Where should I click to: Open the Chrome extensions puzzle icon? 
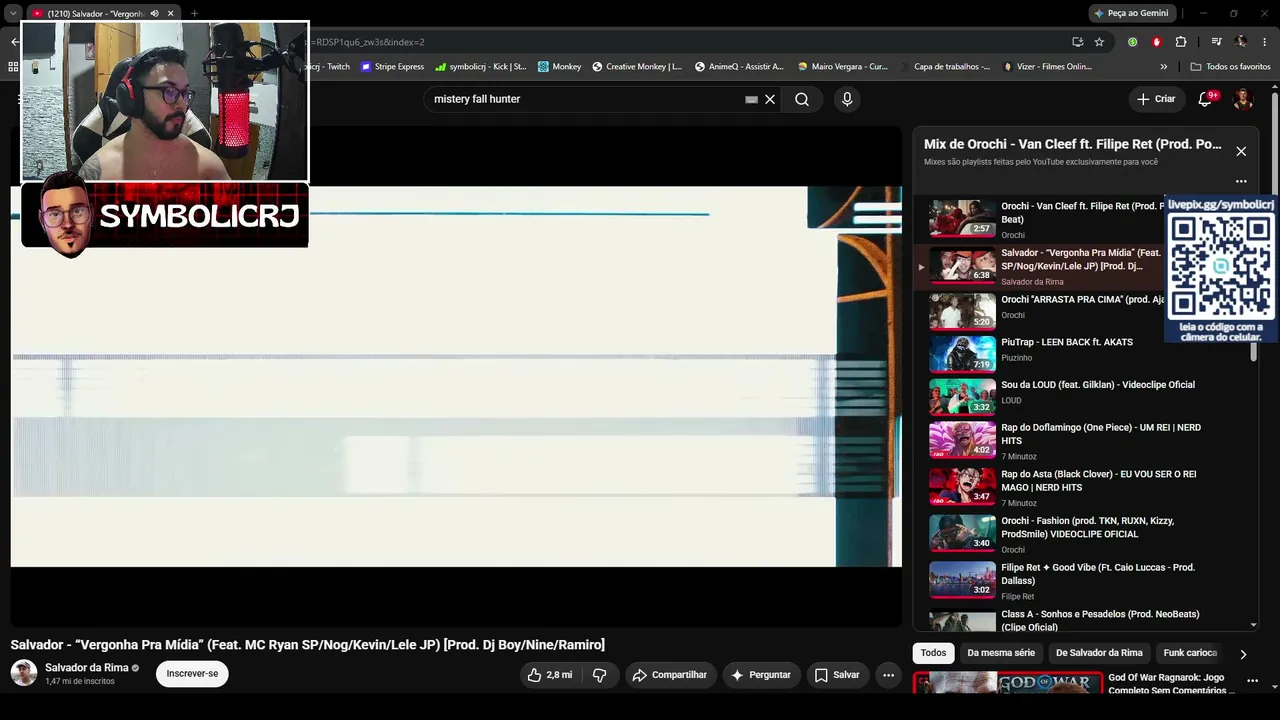tap(1181, 42)
